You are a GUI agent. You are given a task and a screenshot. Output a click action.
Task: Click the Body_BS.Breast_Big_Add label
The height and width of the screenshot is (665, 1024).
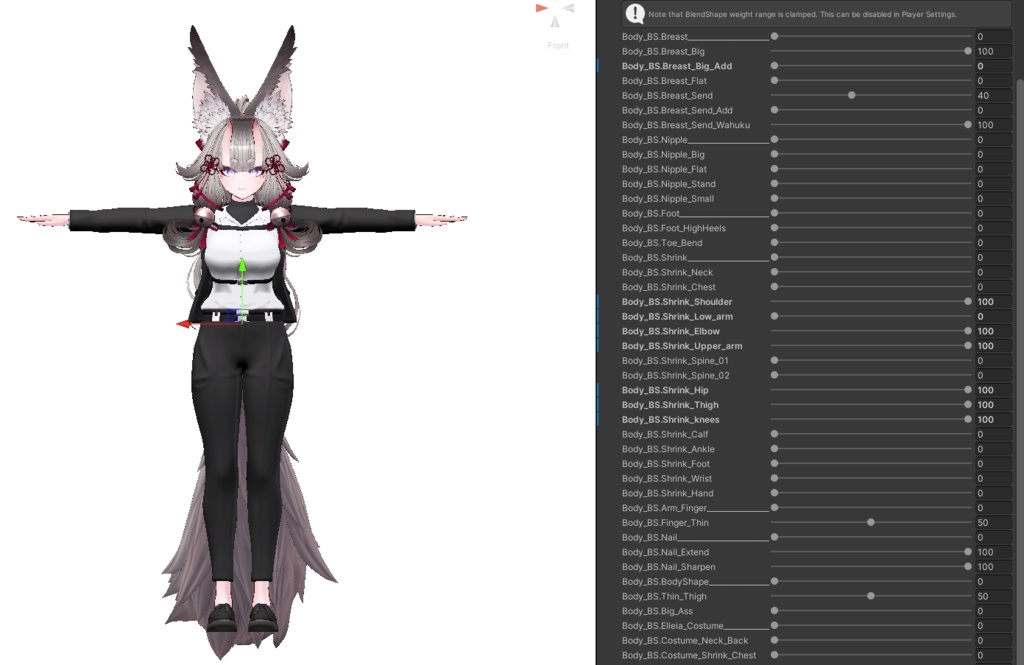coord(677,66)
